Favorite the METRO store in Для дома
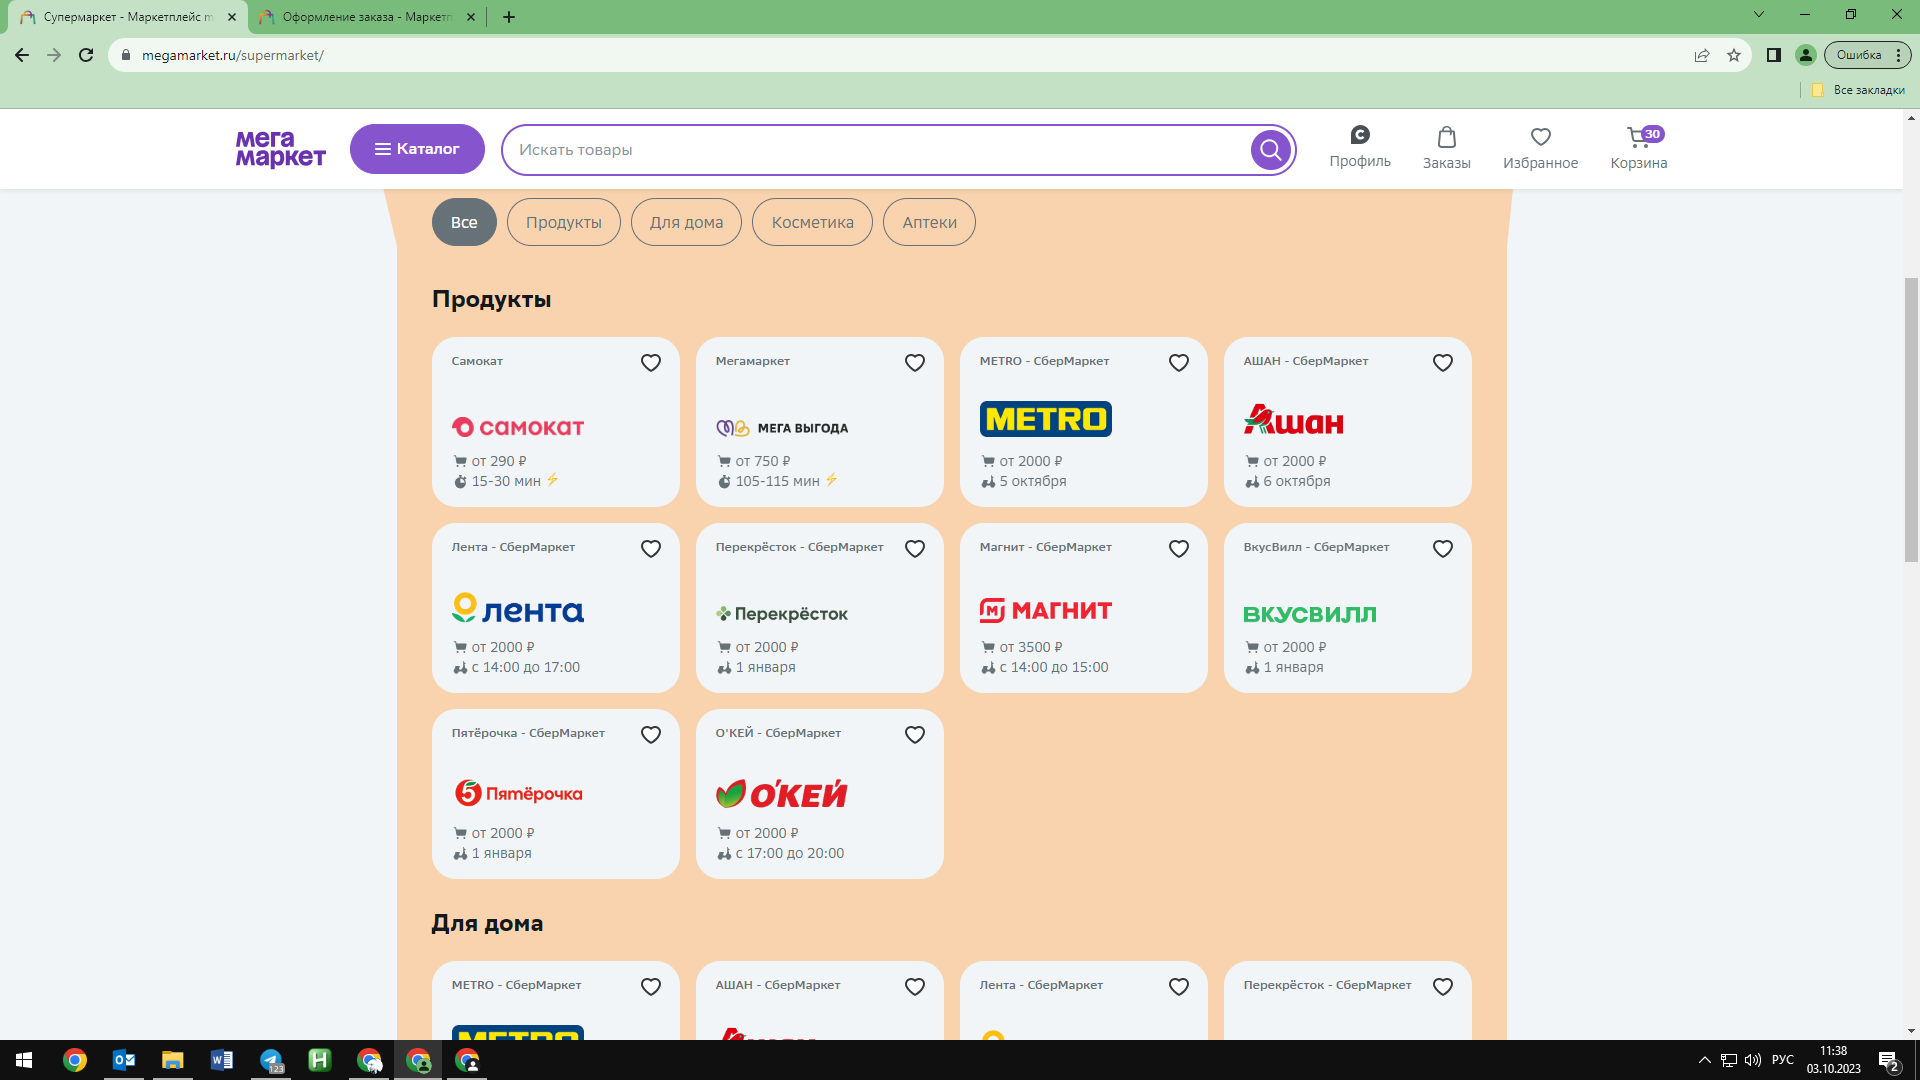Viewport: 1920px width, 1080px height. (x=651, y=987)
